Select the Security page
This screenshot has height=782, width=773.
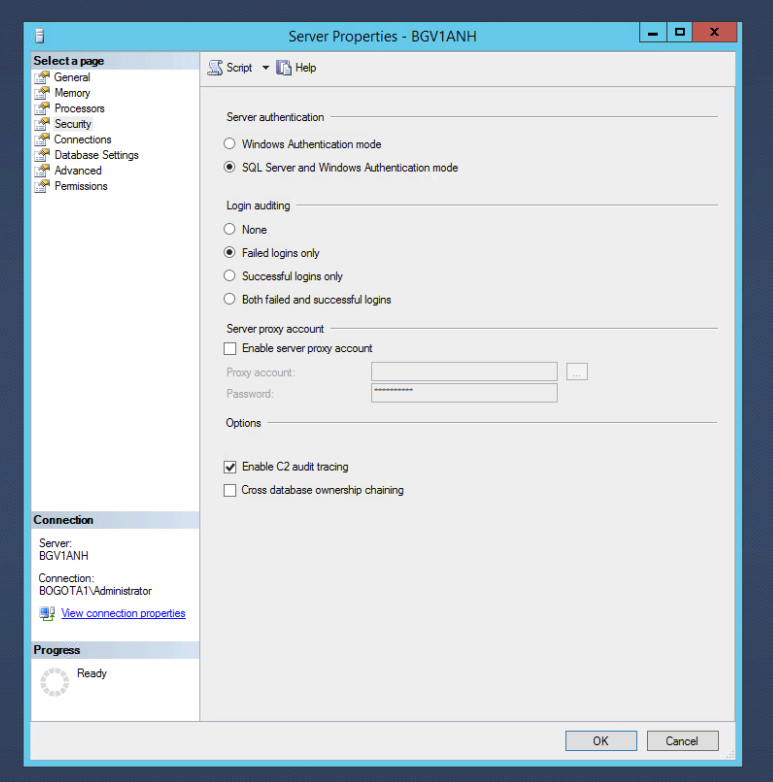pyautogui.click(x=73, y=124)
